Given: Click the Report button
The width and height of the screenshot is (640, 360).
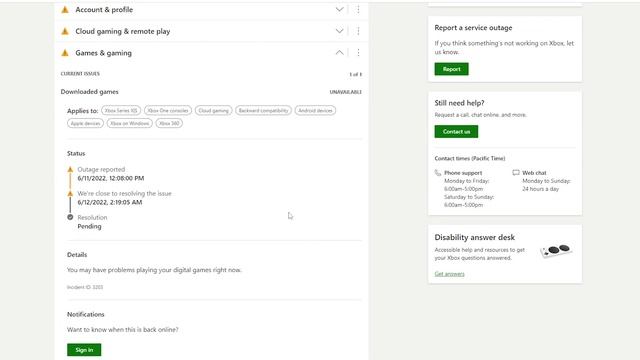Looking at the screenshot, I should point(451,69).
